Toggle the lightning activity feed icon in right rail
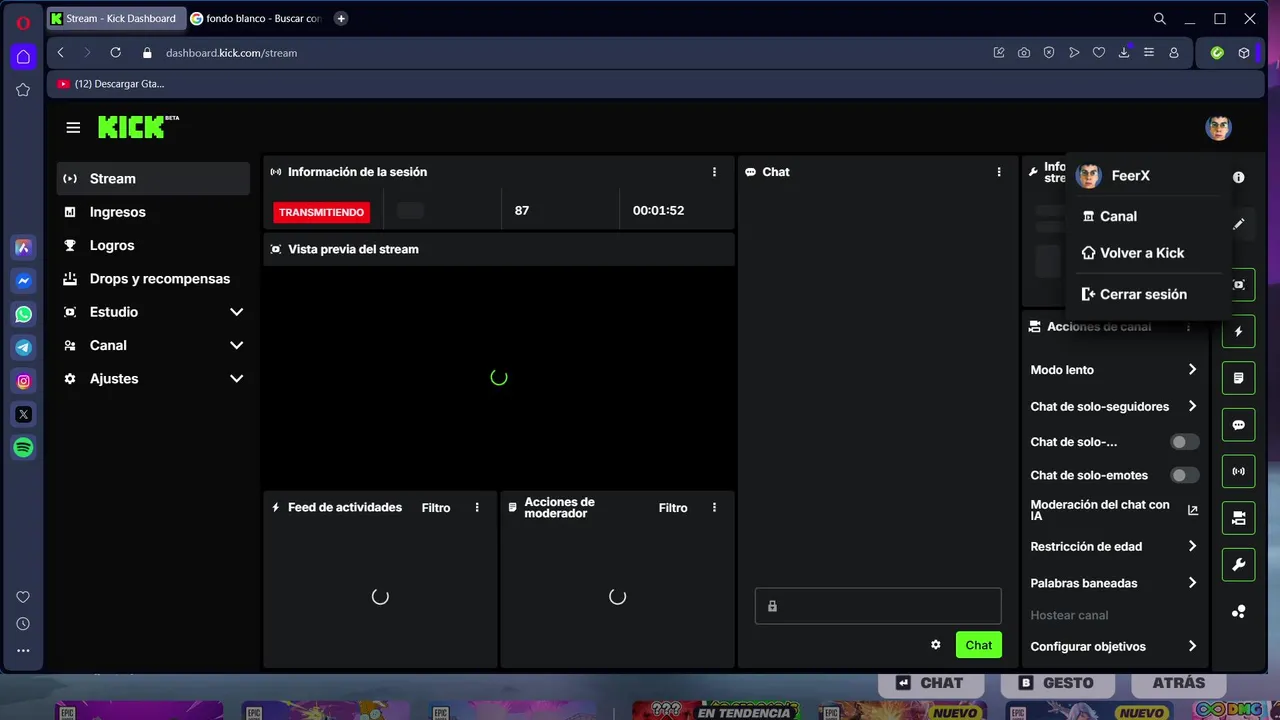This screenshot has width=1280, height=720. tap(1239, 331)
